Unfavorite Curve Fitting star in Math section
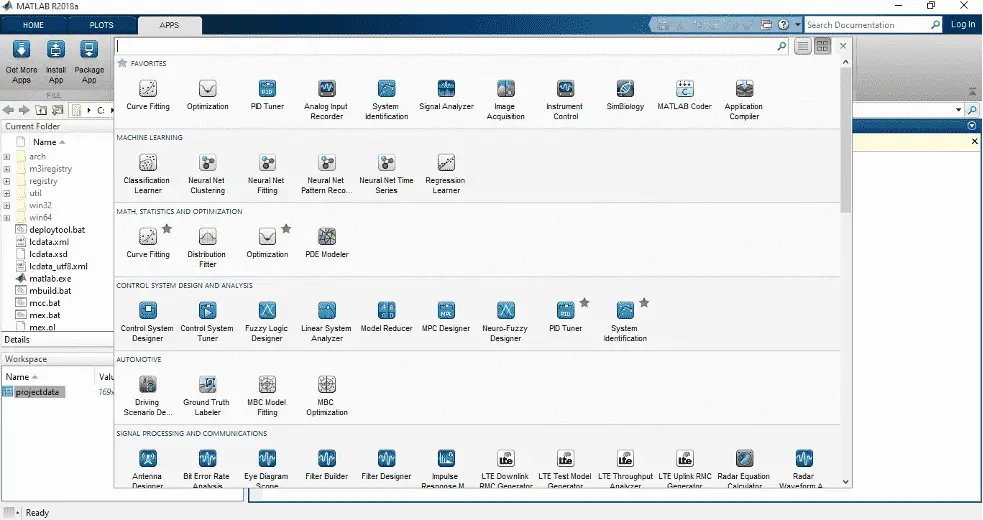The height and width of the screenshot is (520, 983). [167, 229]
